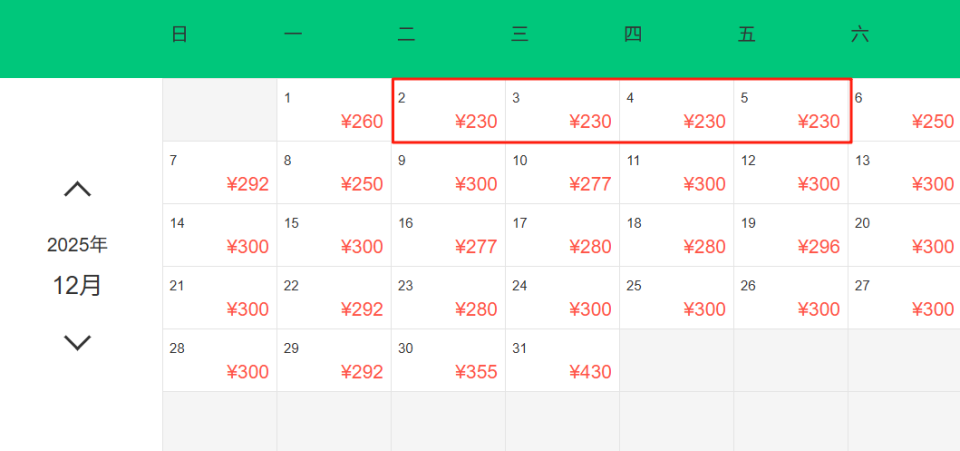Pick December 31 priced ¥430

click(562, 360)
